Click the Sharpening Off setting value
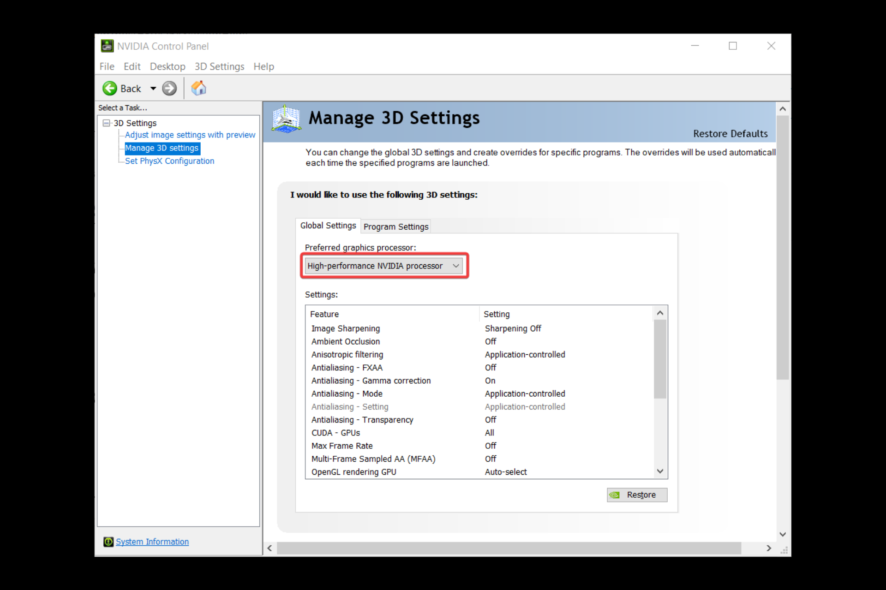The width and height of the screenshot is (886, 590). [513, 328]
